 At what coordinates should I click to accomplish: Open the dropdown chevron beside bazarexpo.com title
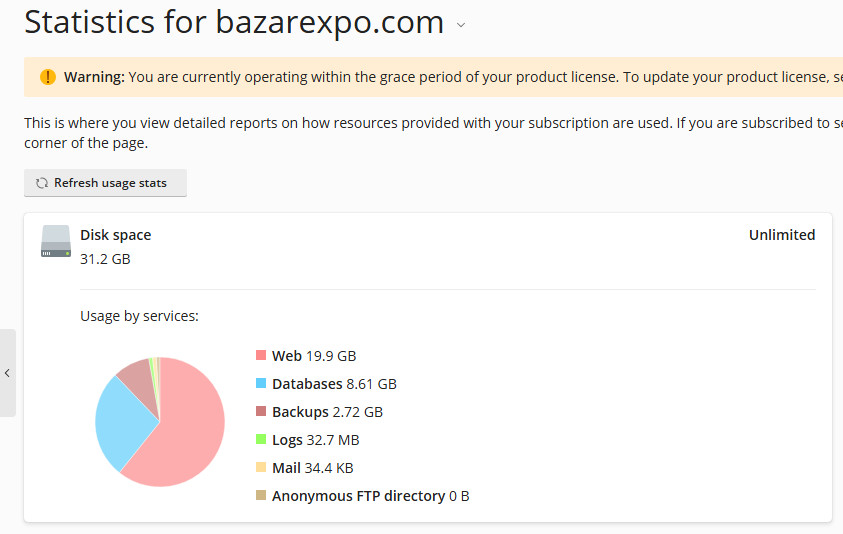click(461, 25)
